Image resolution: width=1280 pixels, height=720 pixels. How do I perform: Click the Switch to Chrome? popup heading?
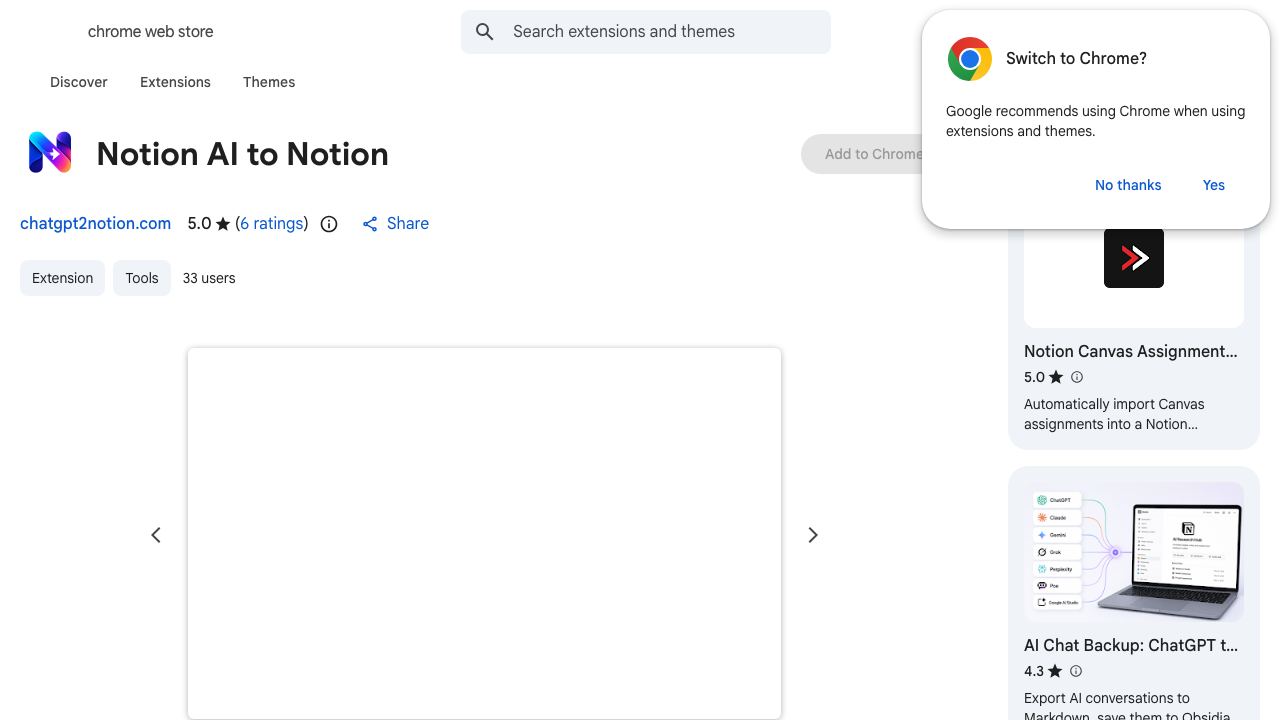coord(1076,59)
